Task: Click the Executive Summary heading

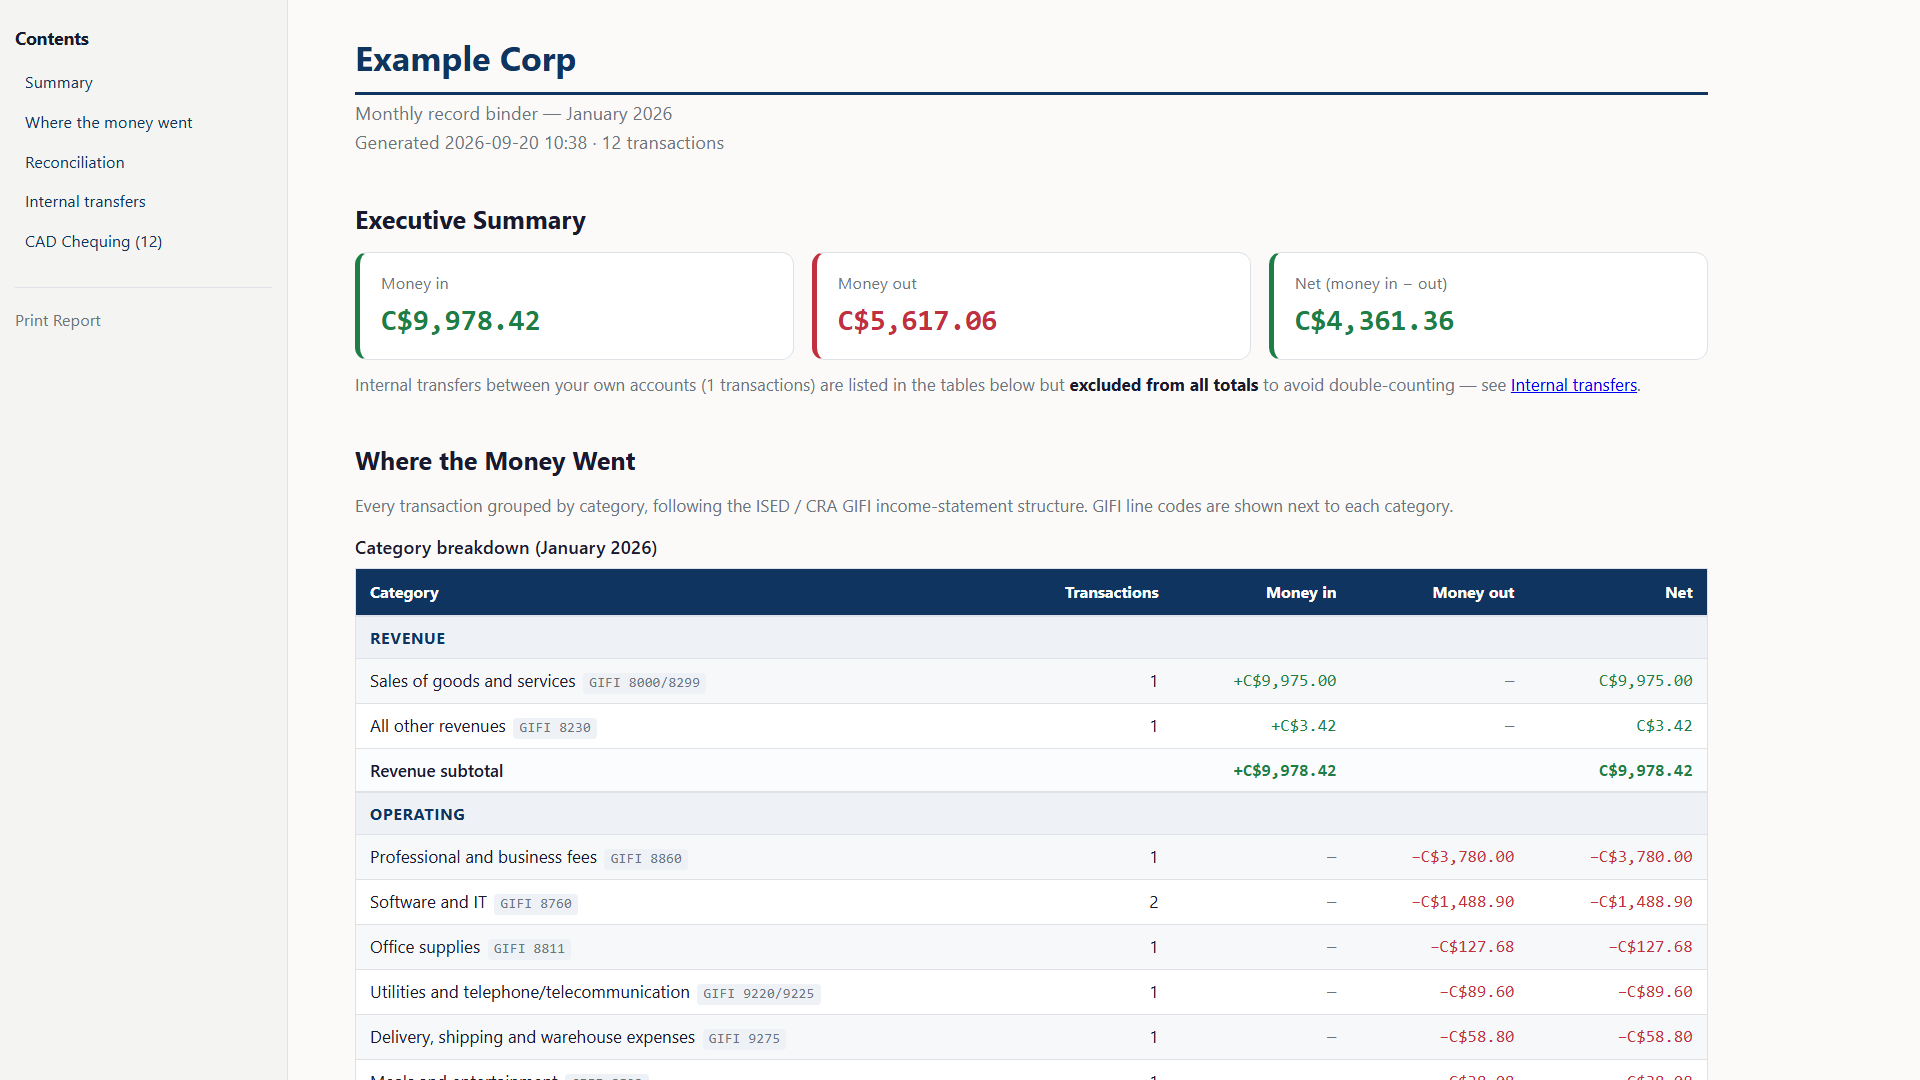Action: pyautogui.click(x=470, y=220)
